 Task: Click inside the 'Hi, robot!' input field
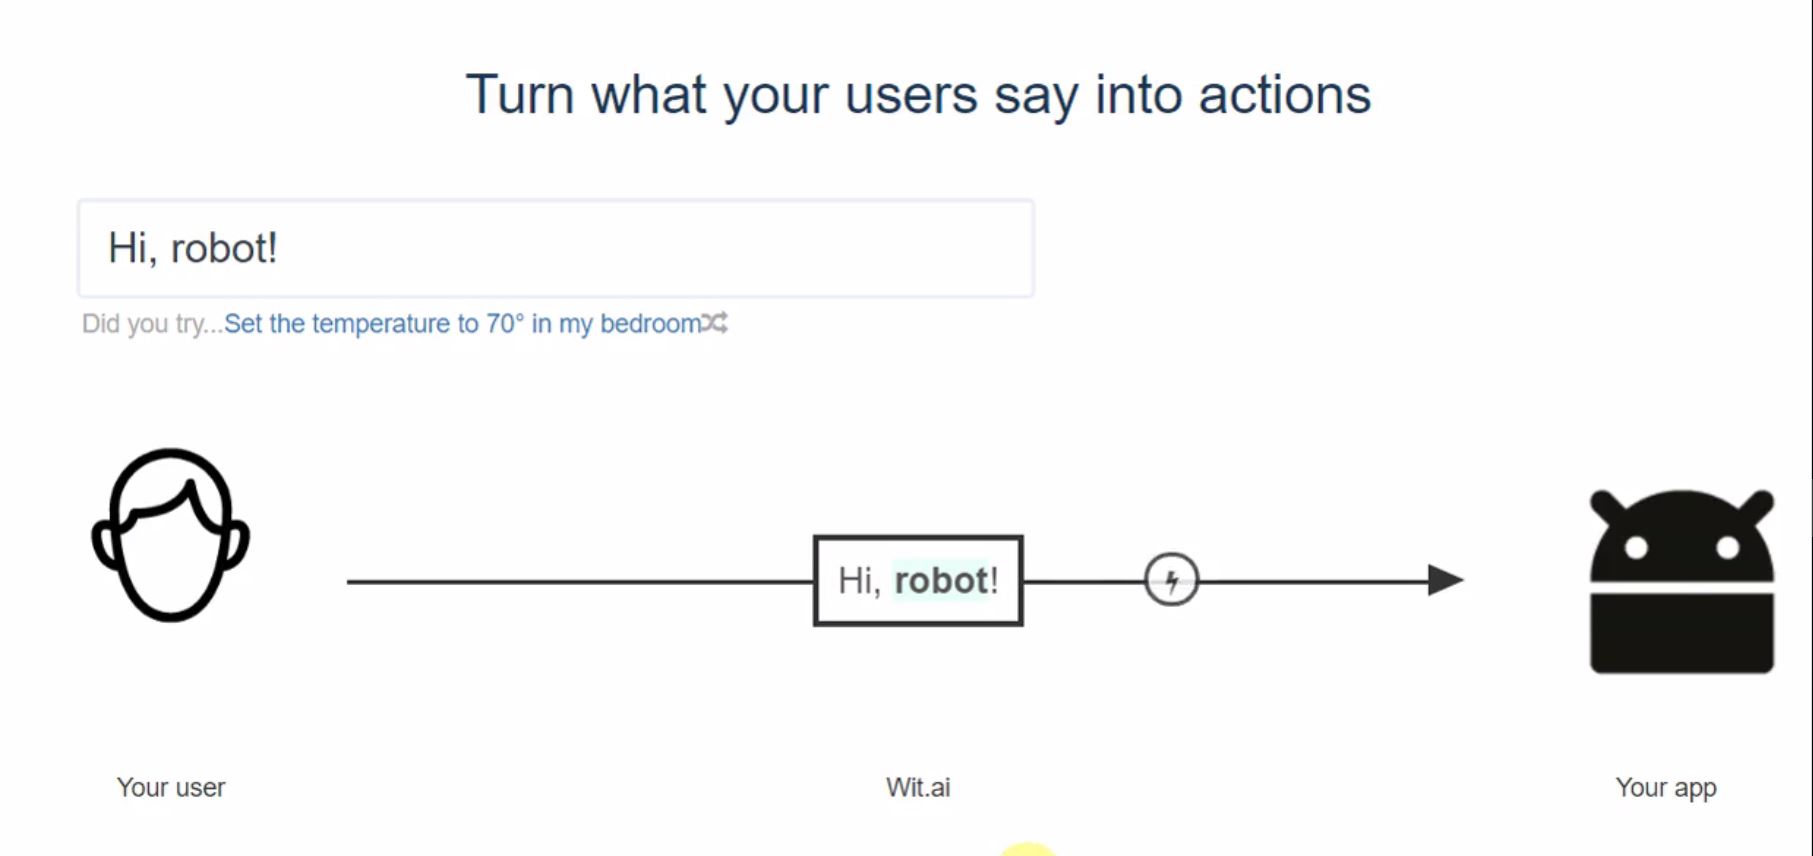pyautogui.click(x=555, y=248)
